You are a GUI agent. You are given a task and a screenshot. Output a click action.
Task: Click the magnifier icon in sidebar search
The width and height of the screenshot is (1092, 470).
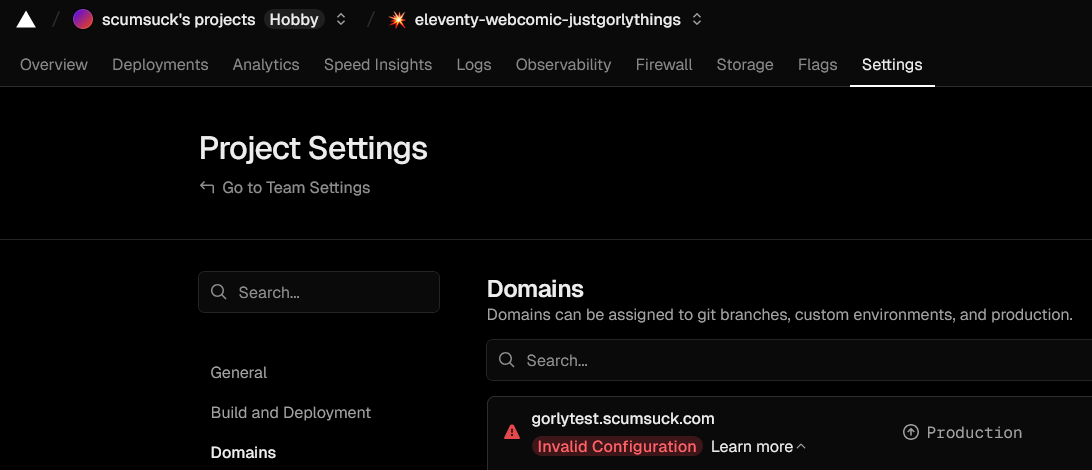[219, 292]
